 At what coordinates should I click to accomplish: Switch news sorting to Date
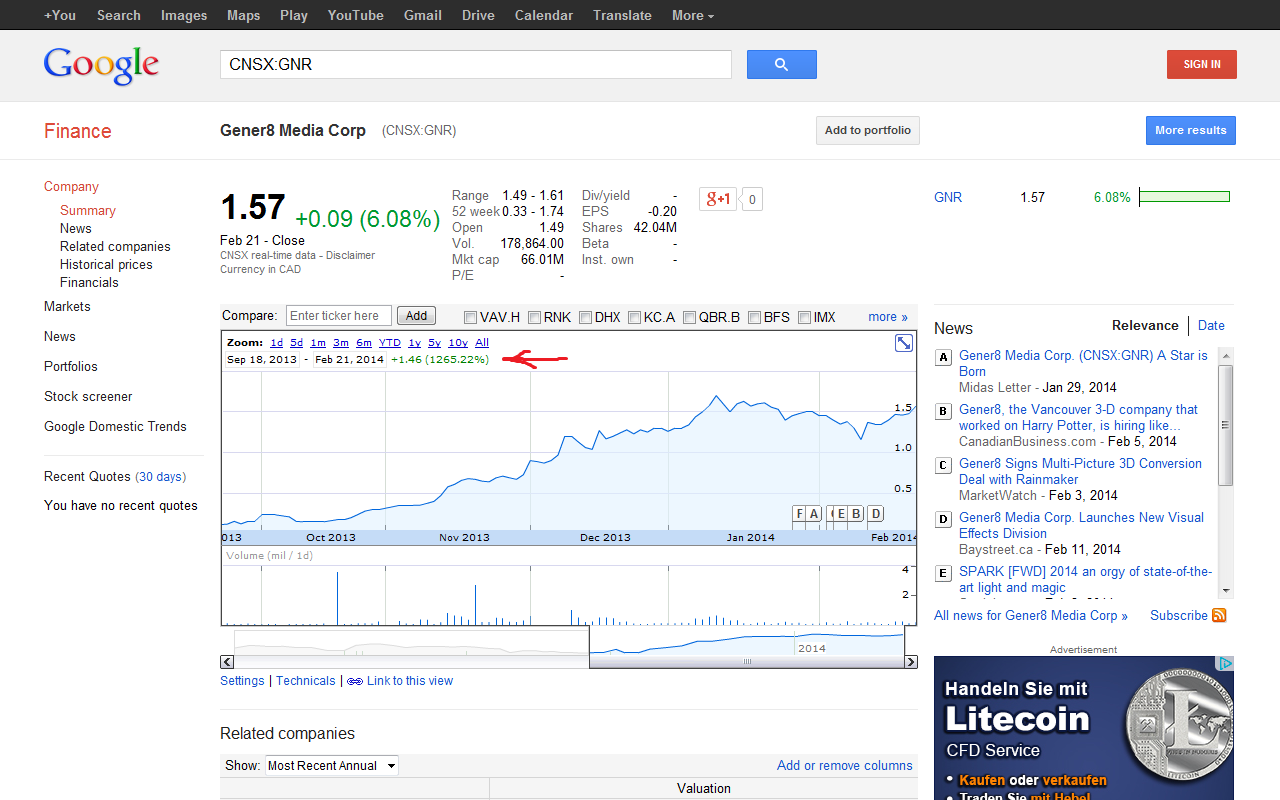click(1211, 325)
